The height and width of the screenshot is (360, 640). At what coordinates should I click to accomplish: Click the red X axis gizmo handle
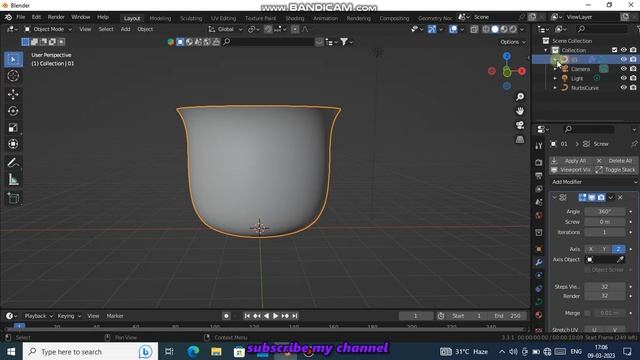(x=522, y=71)
